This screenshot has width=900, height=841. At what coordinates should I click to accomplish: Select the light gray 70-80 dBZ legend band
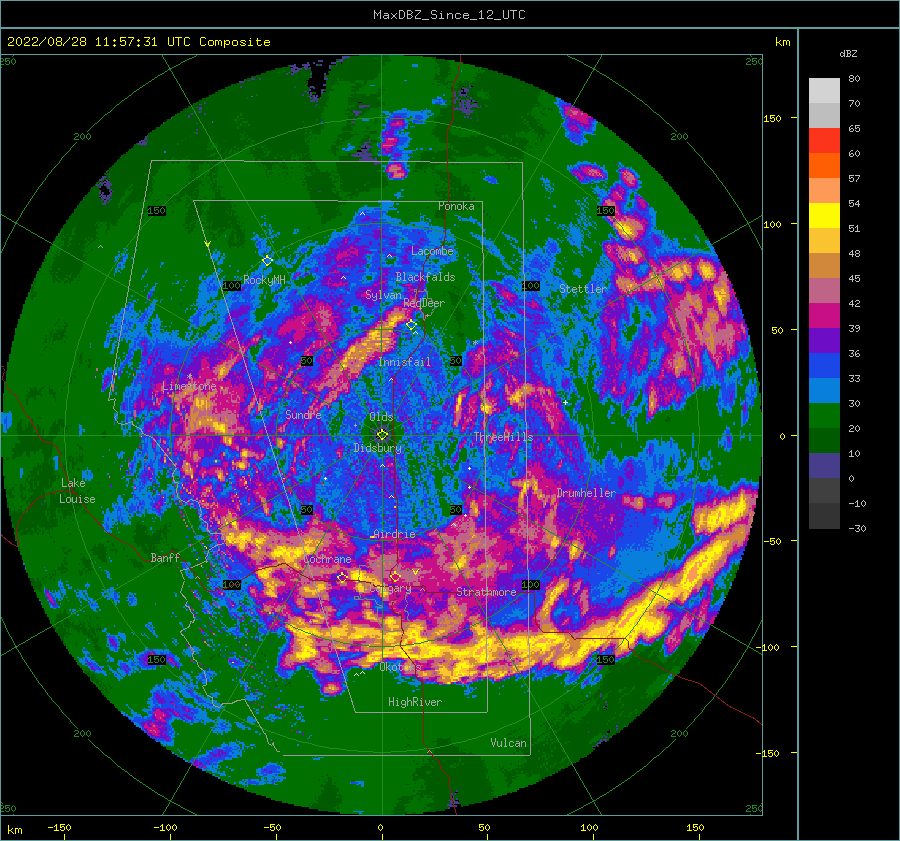point(824,91)
